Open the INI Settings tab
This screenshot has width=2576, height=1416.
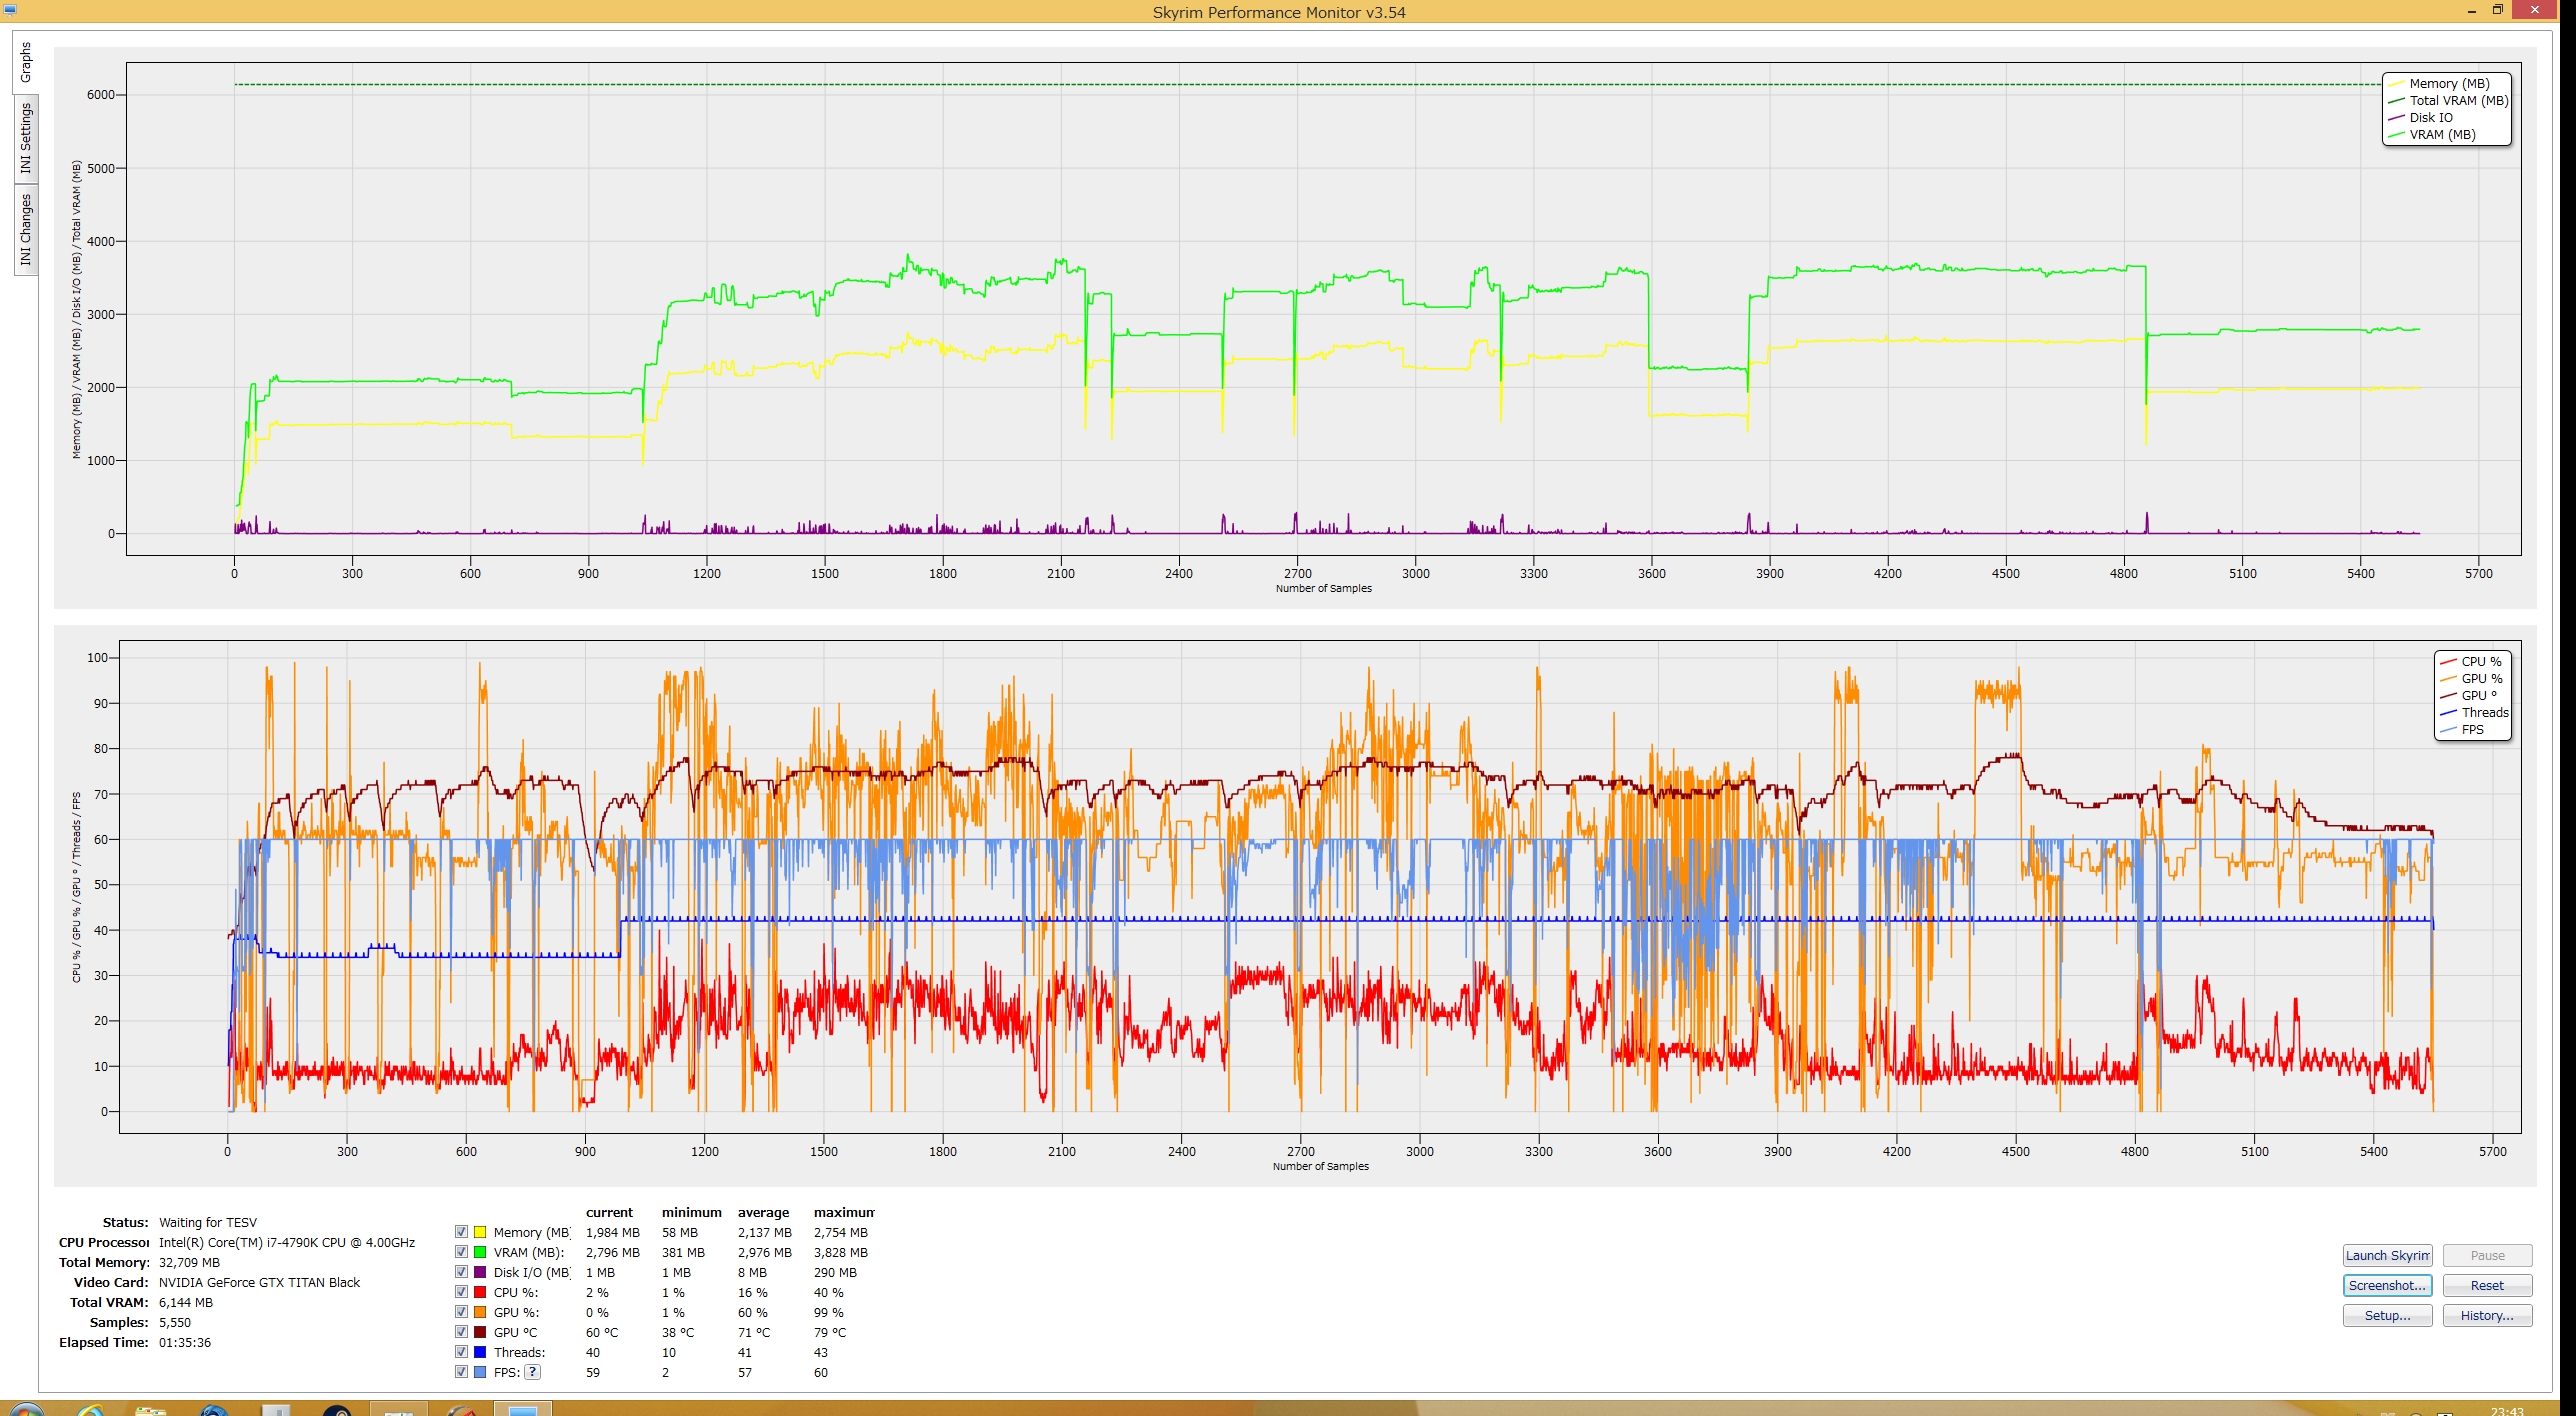coord(25,139)
